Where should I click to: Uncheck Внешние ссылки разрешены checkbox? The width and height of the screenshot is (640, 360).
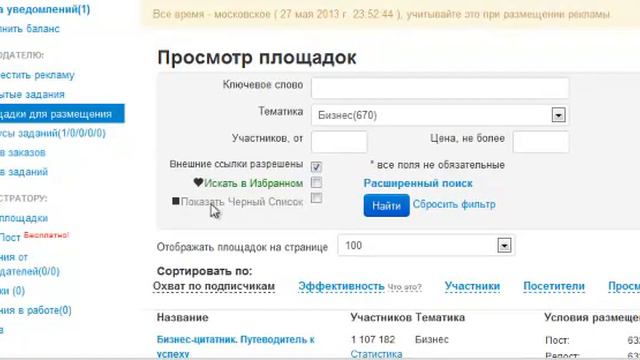click(x=316, y=167)
